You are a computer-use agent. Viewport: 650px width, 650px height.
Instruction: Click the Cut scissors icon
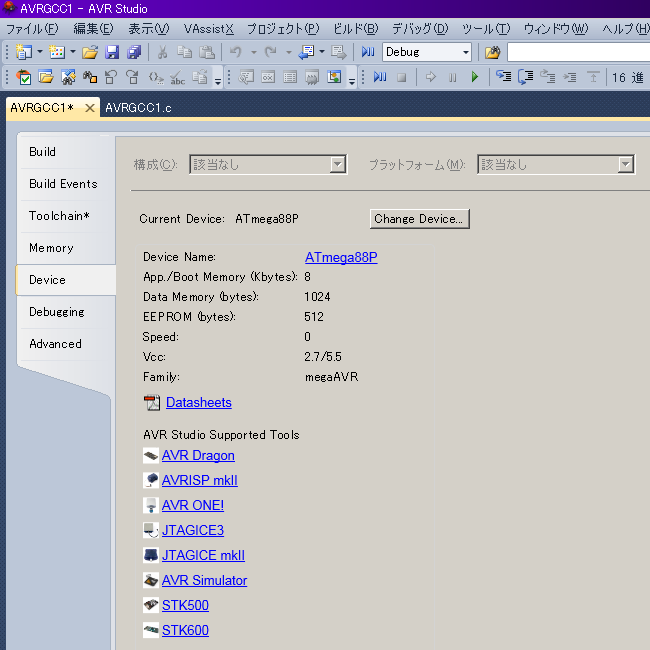(162, 52)
